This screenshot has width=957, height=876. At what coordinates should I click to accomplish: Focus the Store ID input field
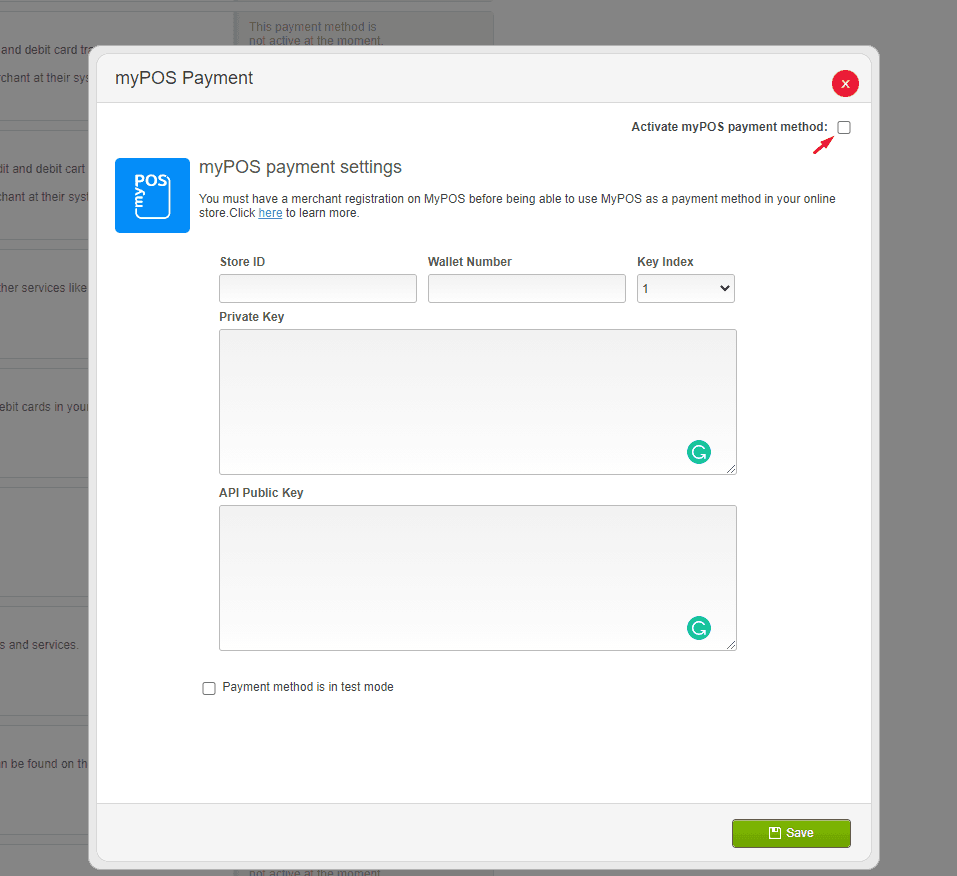[318, 289]
